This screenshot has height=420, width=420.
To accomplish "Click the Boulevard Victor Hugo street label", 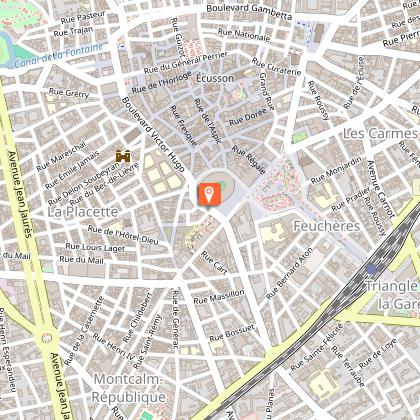I will coord(153,134).
